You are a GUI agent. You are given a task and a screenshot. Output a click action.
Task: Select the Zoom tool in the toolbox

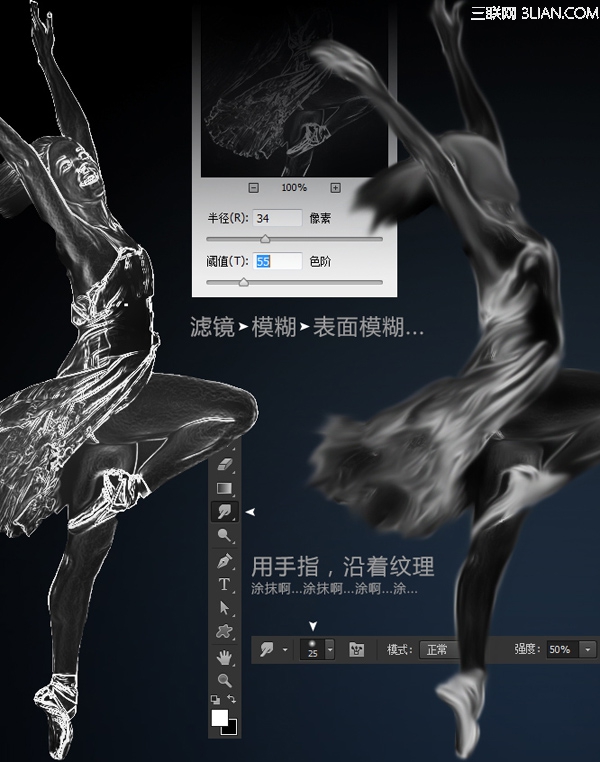click(x=224, y=680)
